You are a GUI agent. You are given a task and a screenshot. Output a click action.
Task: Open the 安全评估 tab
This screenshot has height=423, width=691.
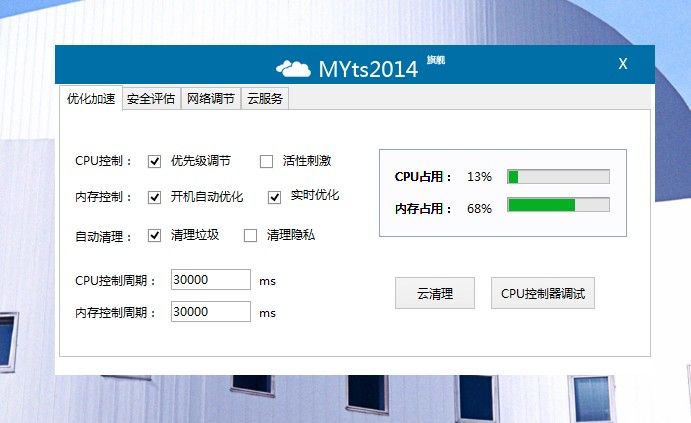click(x=151, y=99)
